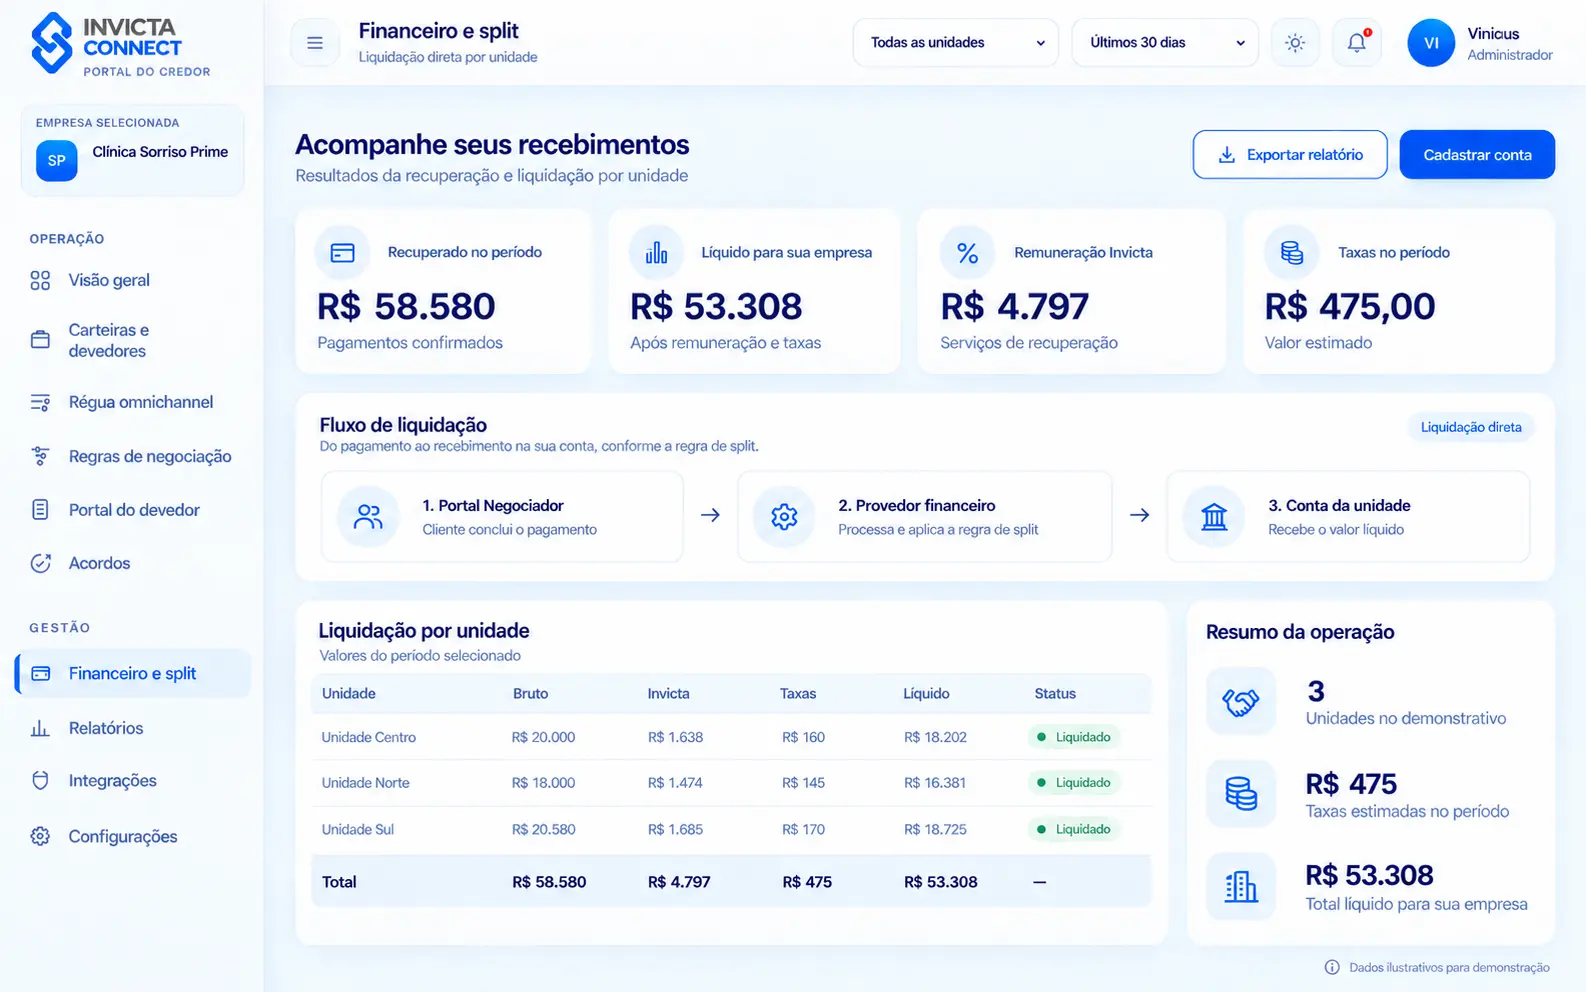Open the Últimos 30 dias dropdown
The width and height of the screenshot is (1586, 992).
pos(1165,43)
